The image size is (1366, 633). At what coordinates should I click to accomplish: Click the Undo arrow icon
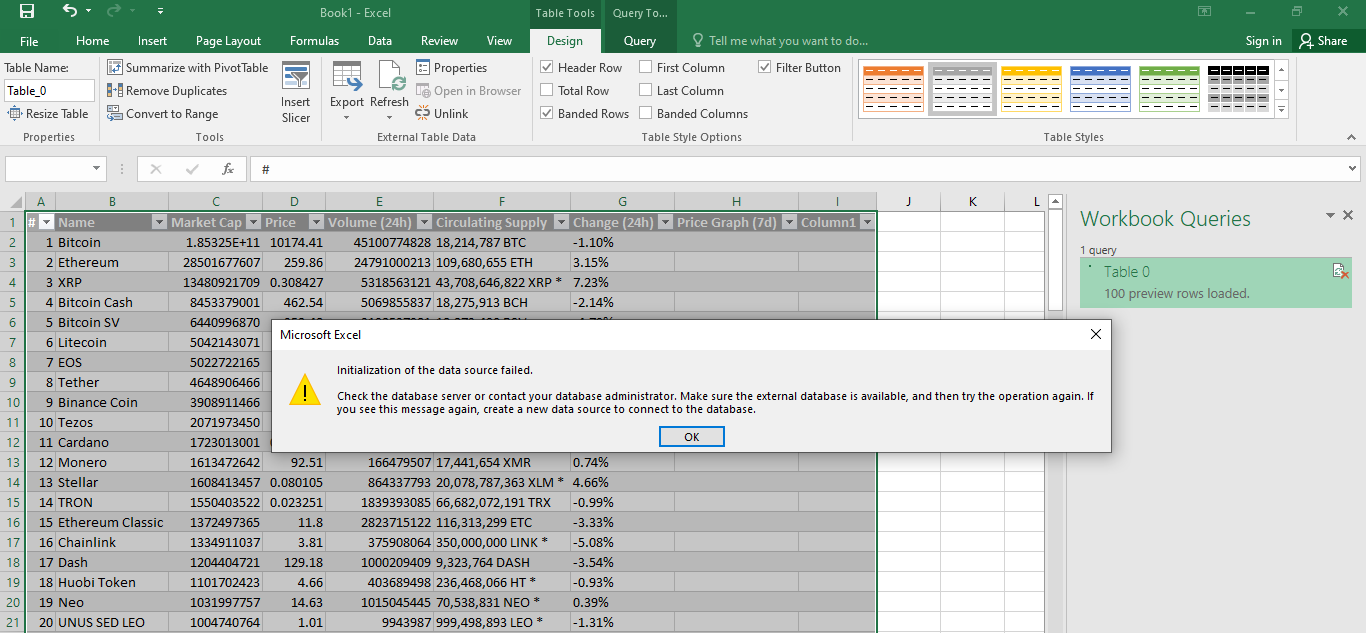69,12
